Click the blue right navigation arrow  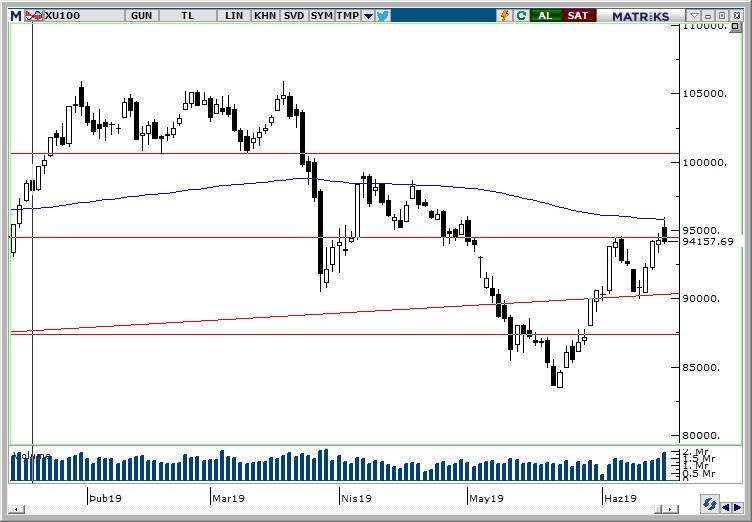(737, 507)
